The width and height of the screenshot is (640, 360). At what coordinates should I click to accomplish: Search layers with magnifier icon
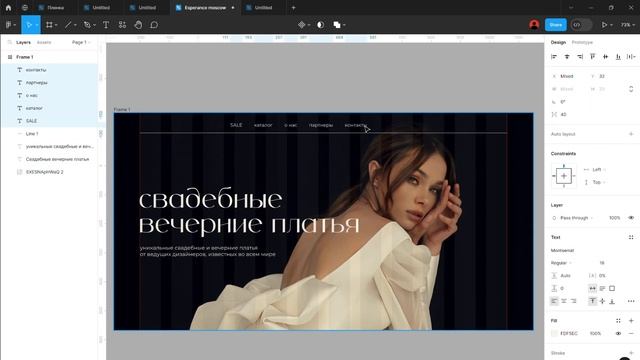9,42
